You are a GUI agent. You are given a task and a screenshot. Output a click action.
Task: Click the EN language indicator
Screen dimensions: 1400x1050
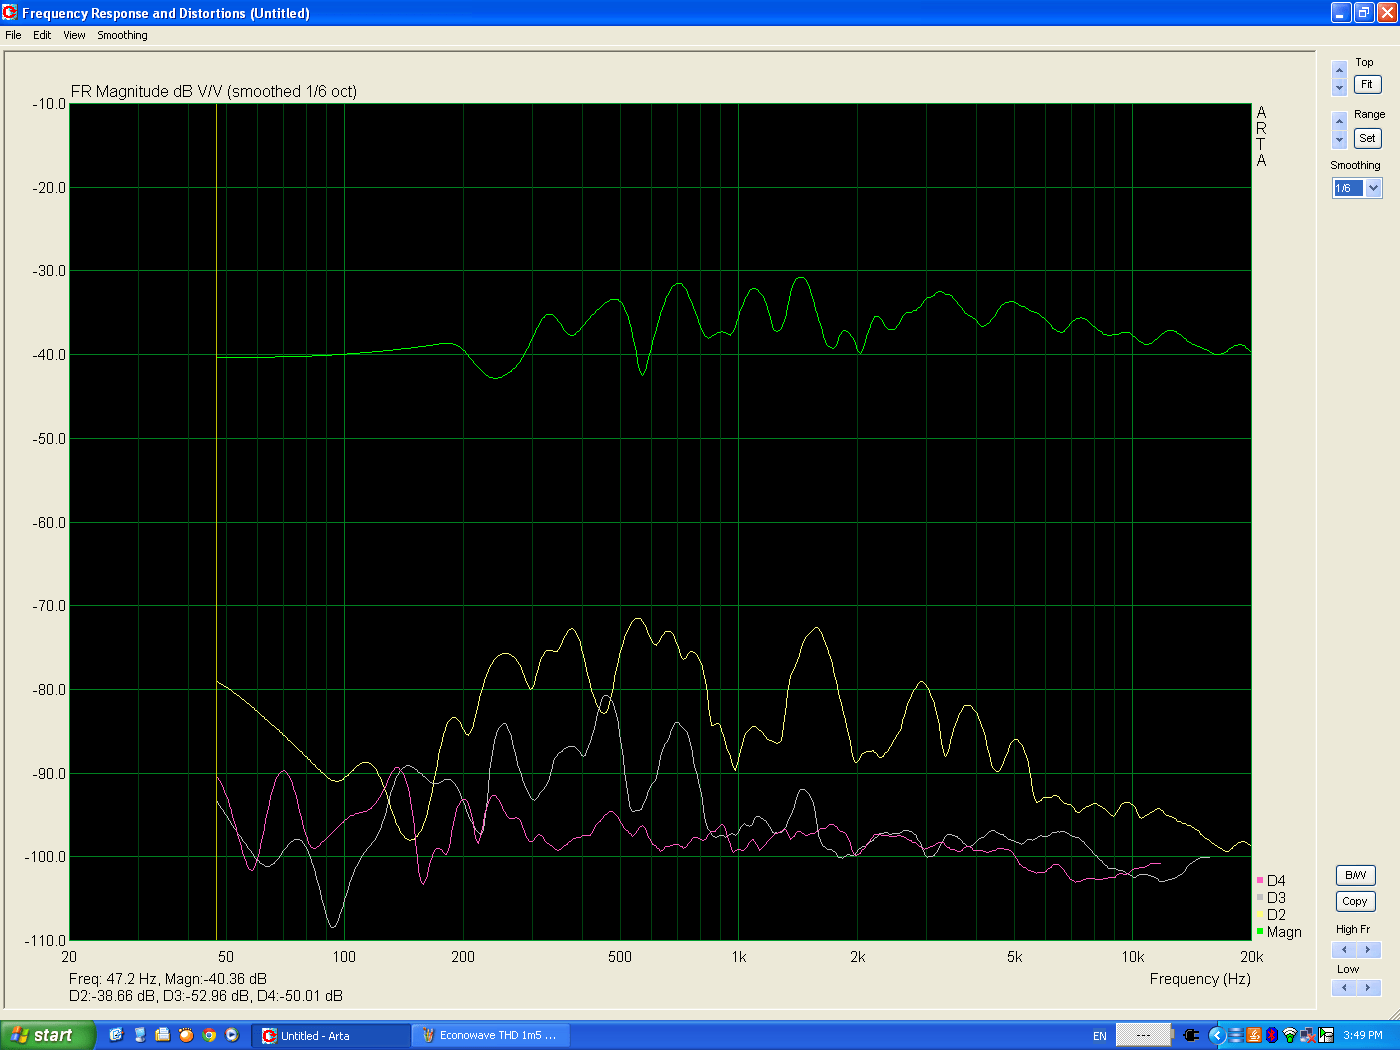pyautogui.click(x=1100, y=1036)
